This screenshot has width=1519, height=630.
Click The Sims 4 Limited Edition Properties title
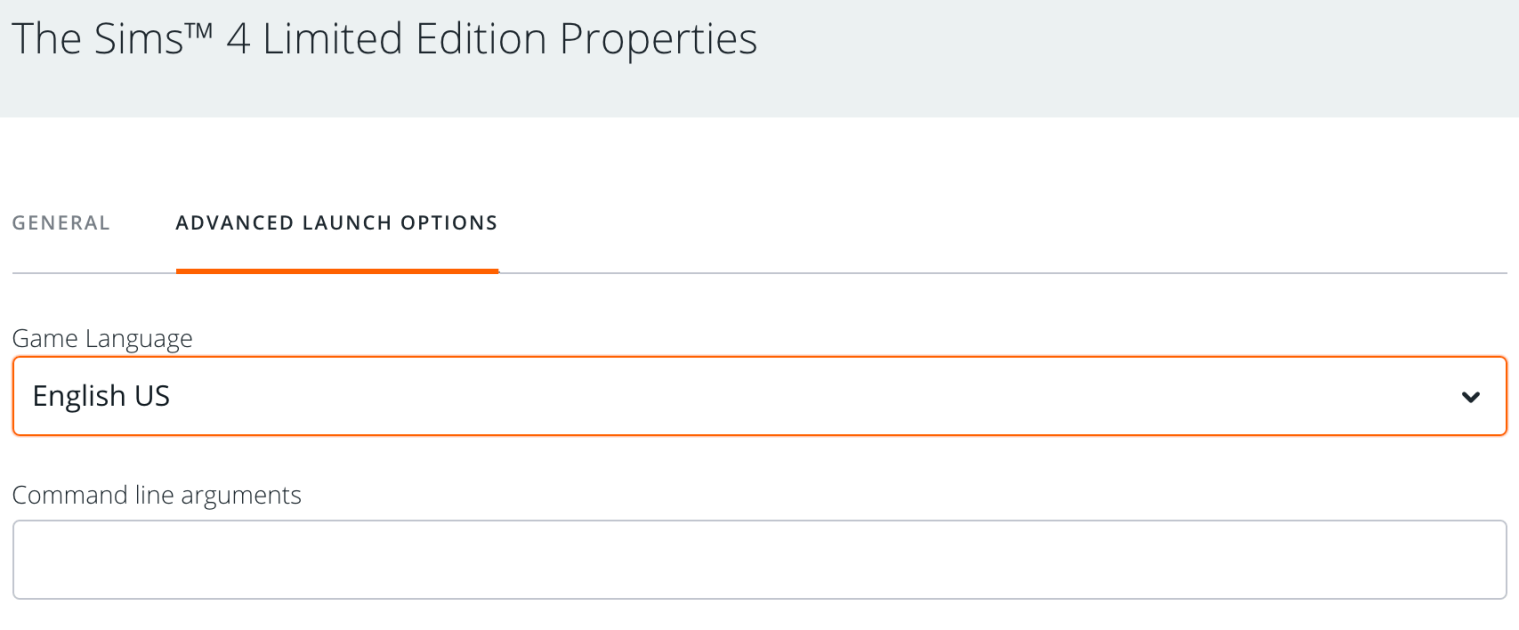click(384, 38)
